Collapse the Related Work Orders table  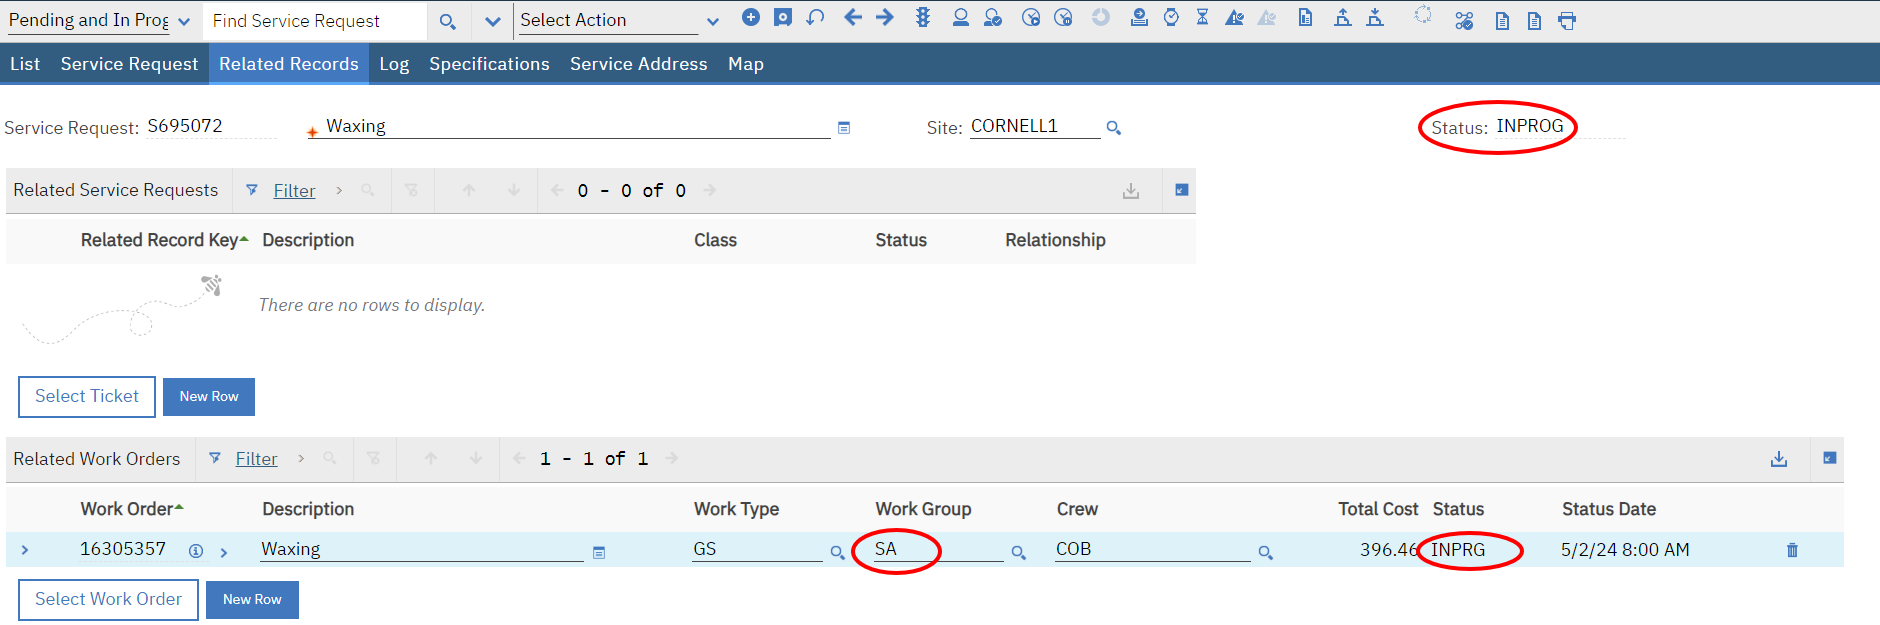pos(1829,458)
